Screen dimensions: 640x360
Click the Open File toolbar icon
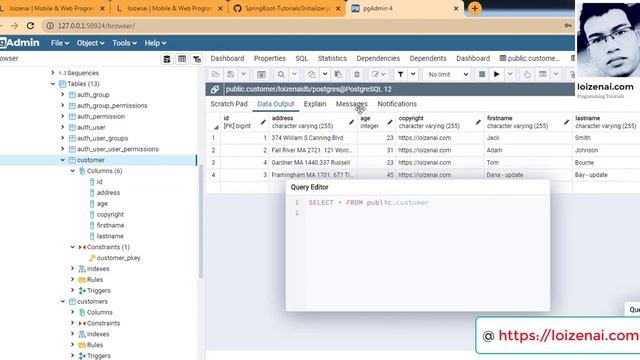pyautogui.click(x=215, y=74)
